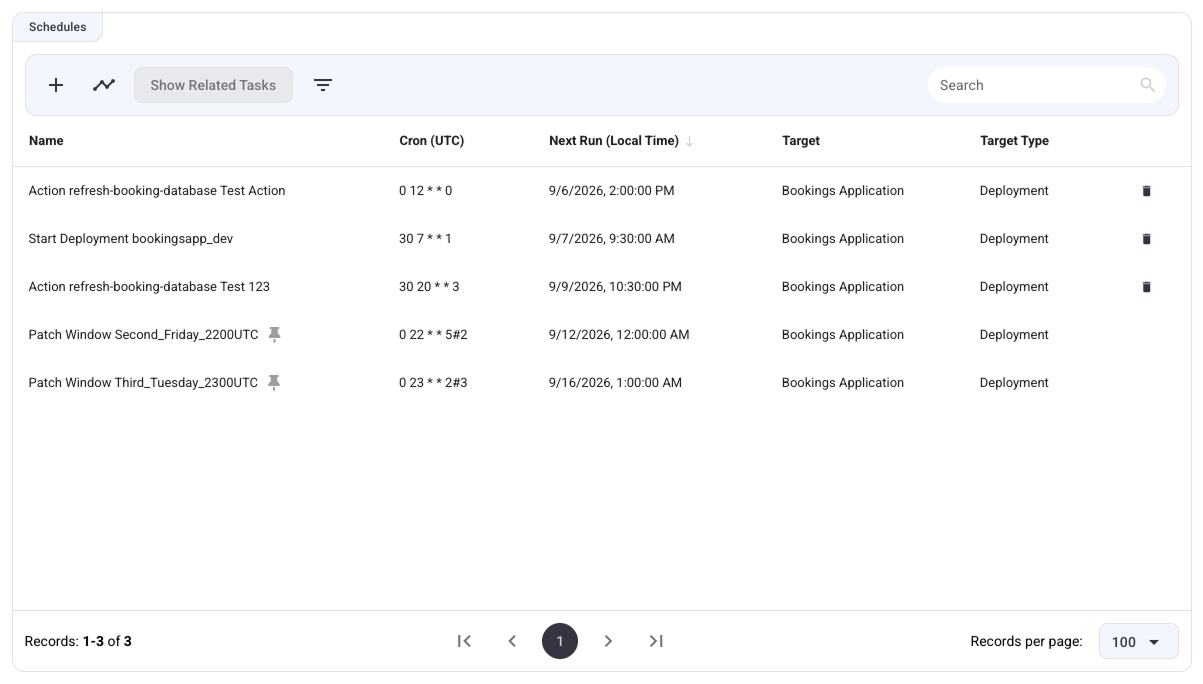Sort by Target column header

pos(801,141)
